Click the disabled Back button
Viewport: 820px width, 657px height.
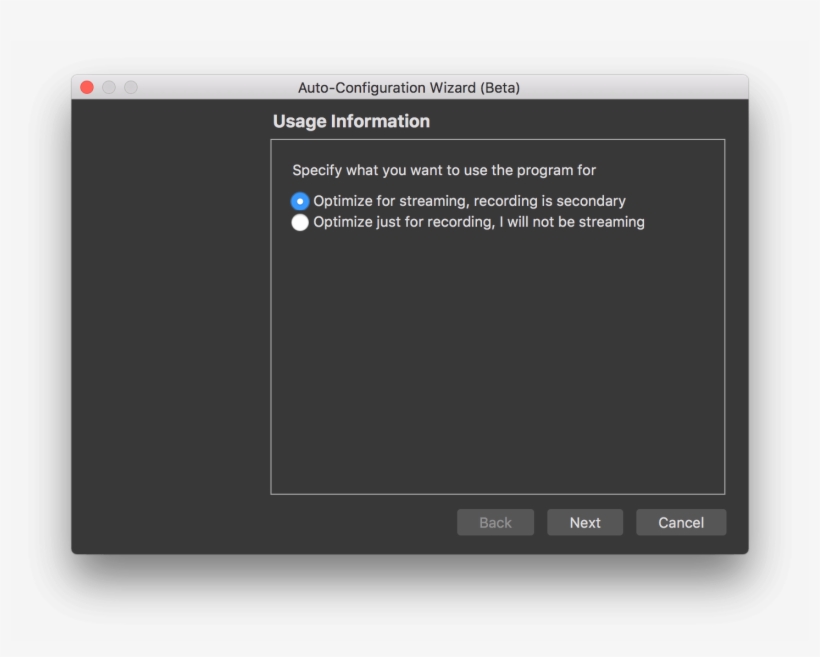(x=495, y=522)
